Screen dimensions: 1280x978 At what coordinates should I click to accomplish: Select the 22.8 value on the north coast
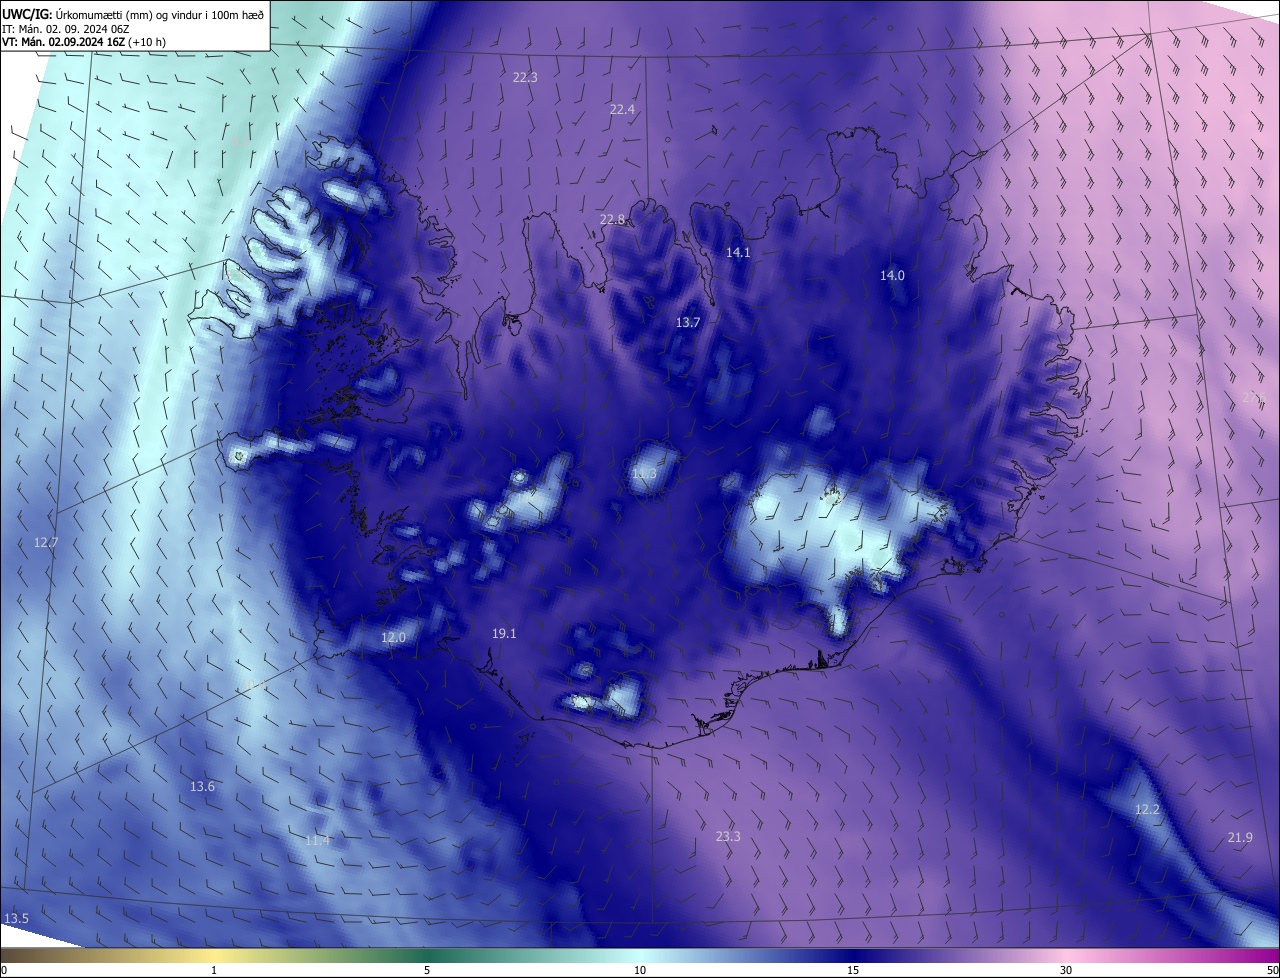point(612,220)
